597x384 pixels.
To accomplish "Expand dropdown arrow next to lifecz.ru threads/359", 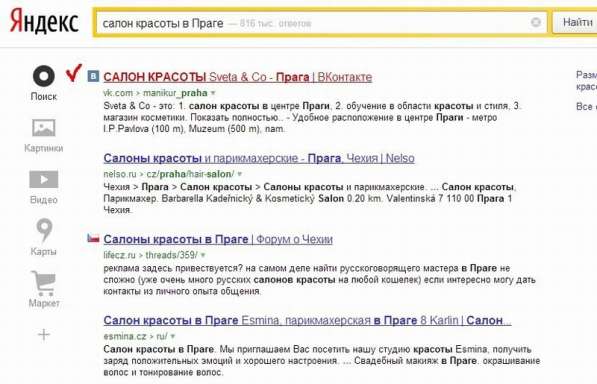I will click(203, 255).
